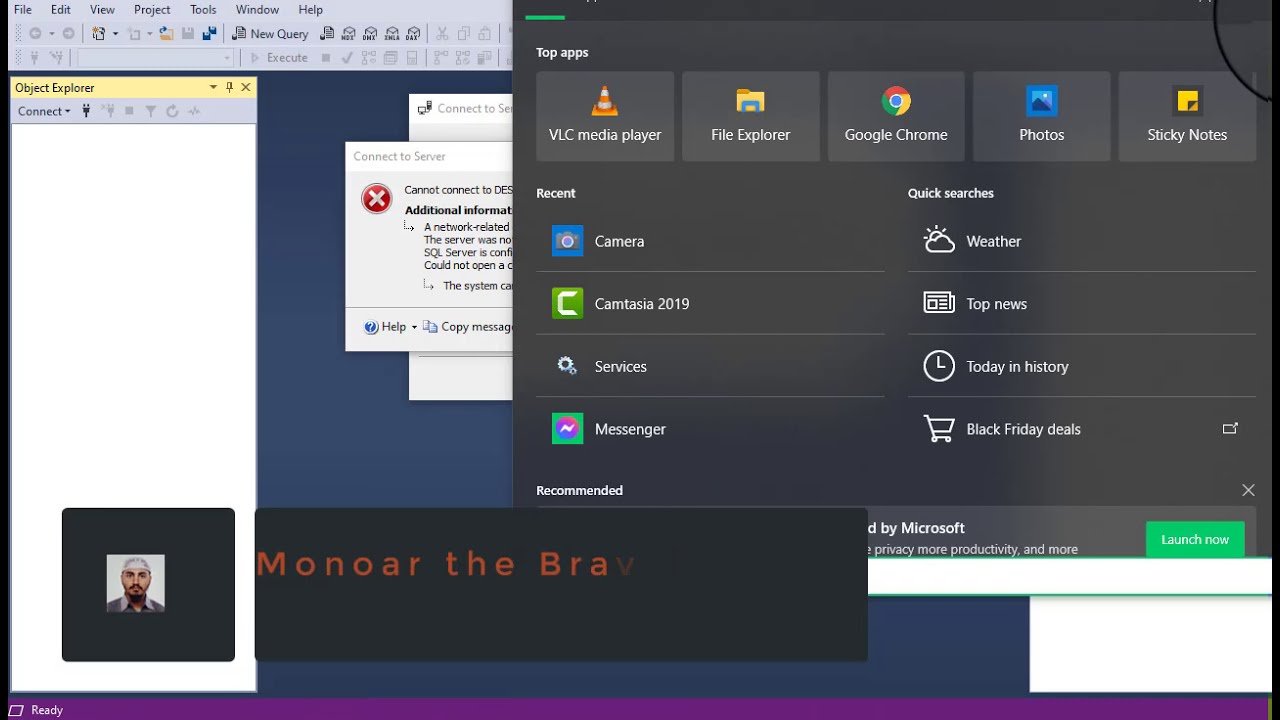This screenshot has height=720, width=1280.
Task: Click the New Query toolbar button
Action: click(x=271, y=33)
